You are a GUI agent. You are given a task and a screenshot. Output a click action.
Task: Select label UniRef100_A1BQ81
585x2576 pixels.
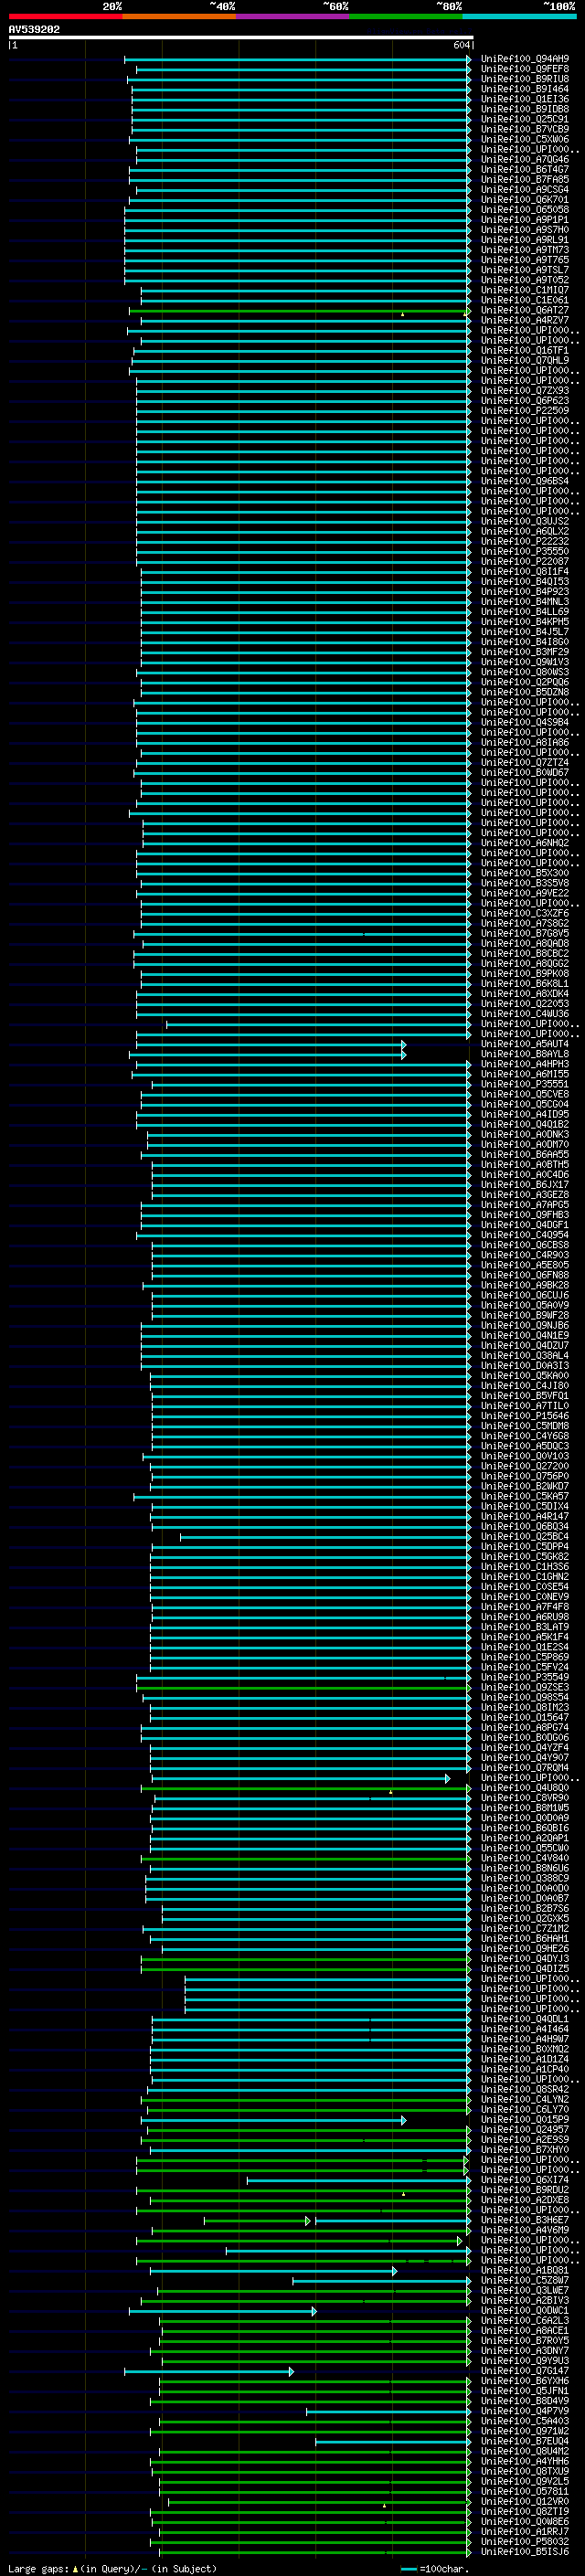click(525, 2271)
